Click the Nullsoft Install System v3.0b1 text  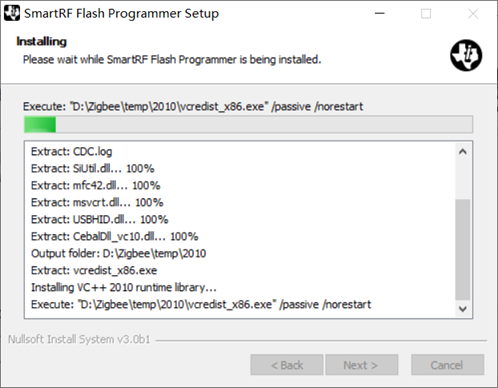(79, 339)
